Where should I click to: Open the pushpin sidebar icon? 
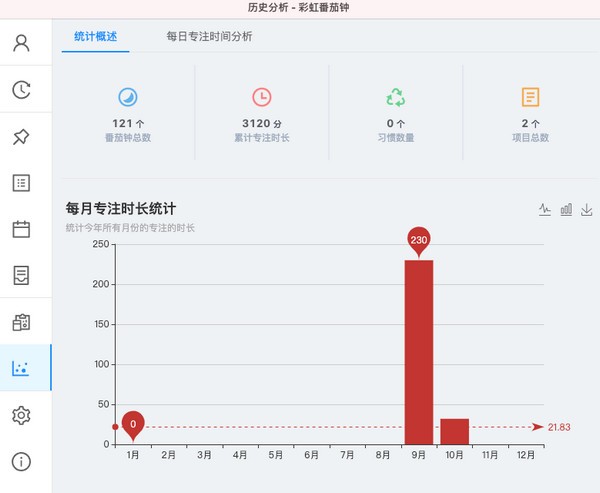pyautogui.click(x=21, y=137)
